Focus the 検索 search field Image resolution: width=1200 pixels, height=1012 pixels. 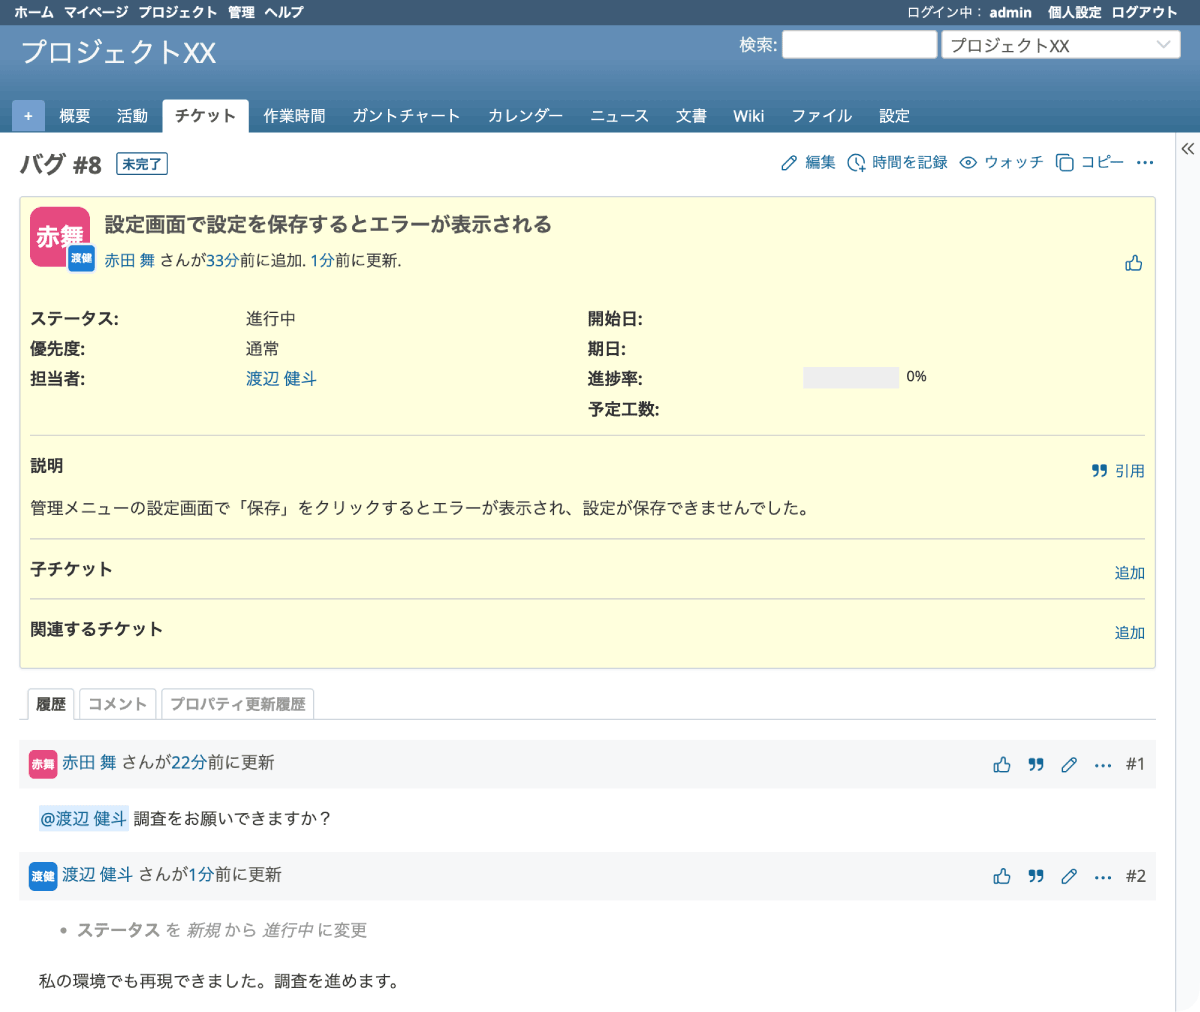tap(859, 45)
